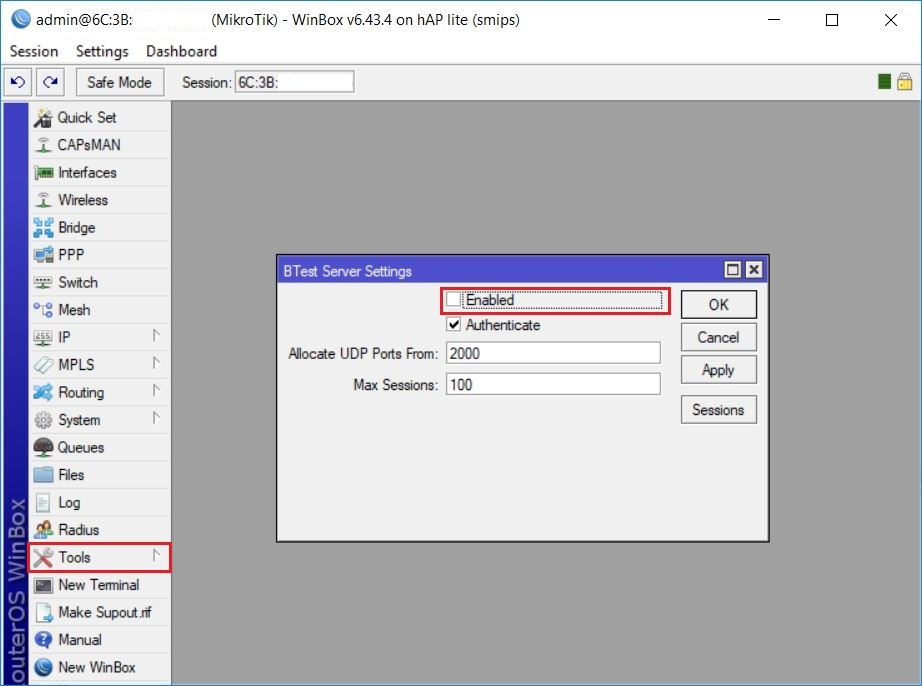Open the Settings menu
Viewport: 922px width, 686px height.
pyautogui.click(x=102, y=52)
